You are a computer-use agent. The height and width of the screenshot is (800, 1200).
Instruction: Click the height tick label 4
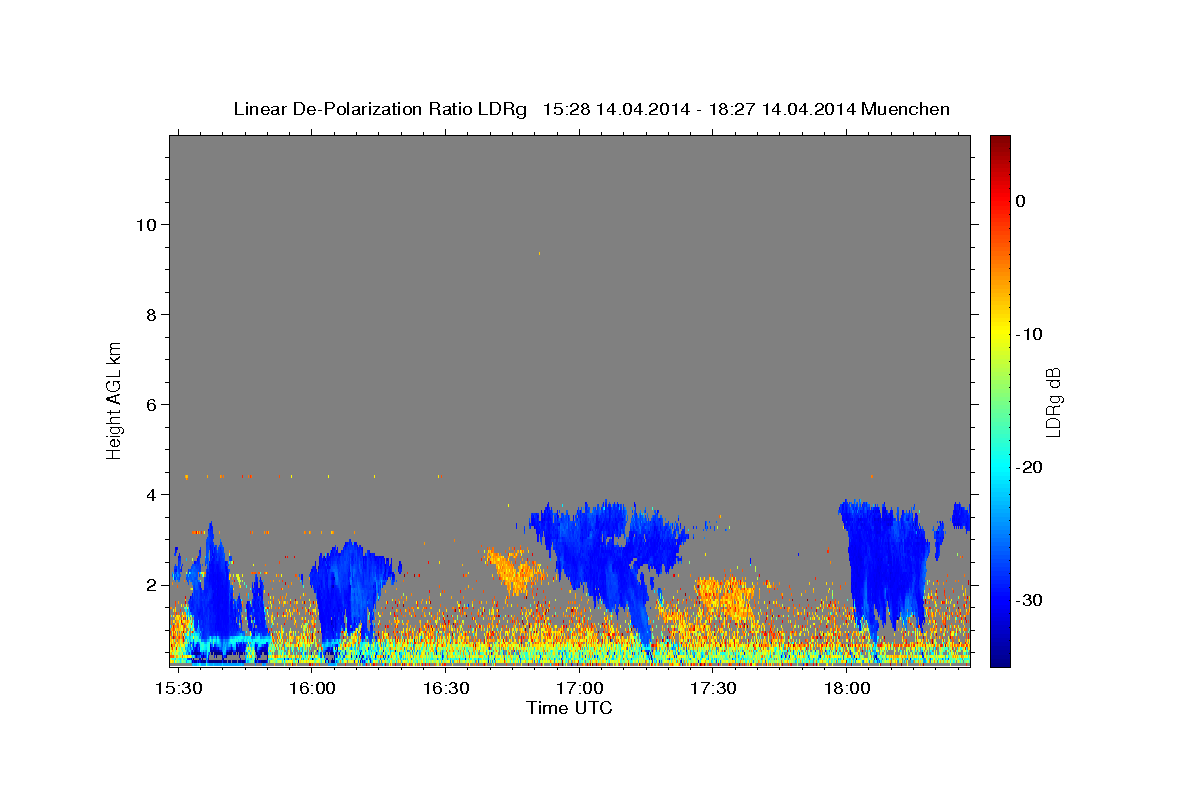click(x=152, y=494)
